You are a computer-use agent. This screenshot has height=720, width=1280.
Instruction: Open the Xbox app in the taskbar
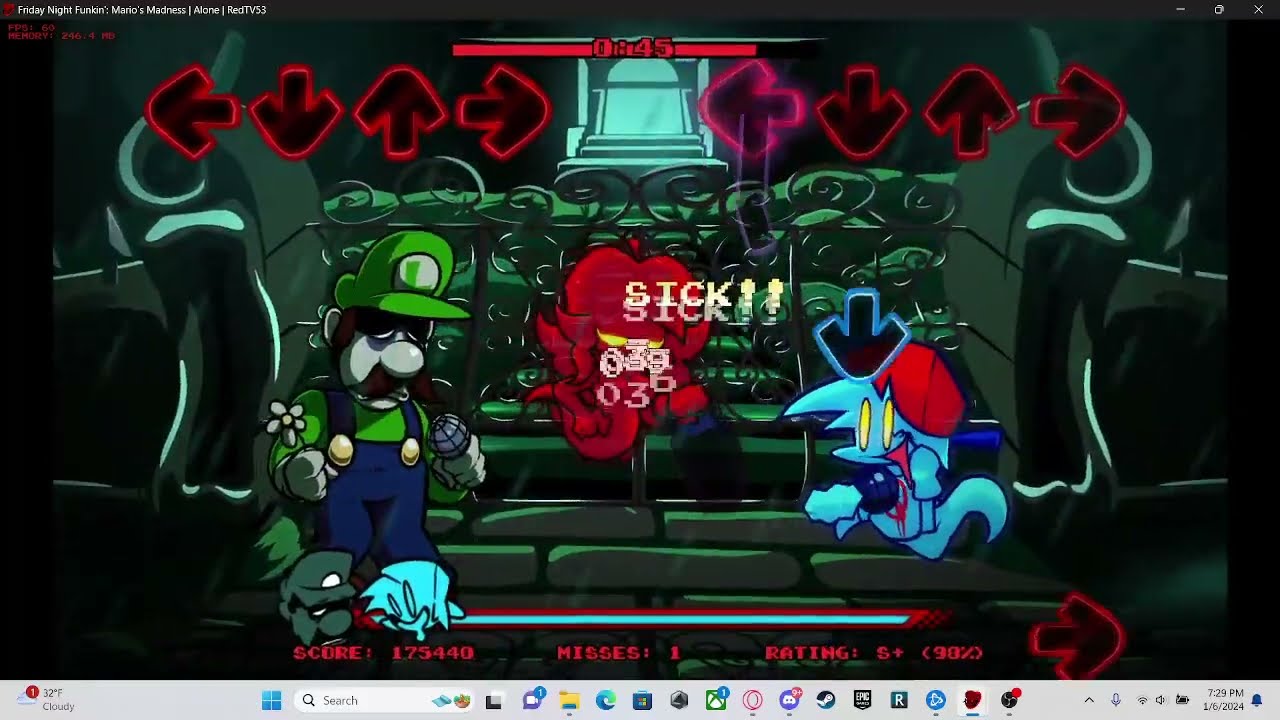pos(716,701)
